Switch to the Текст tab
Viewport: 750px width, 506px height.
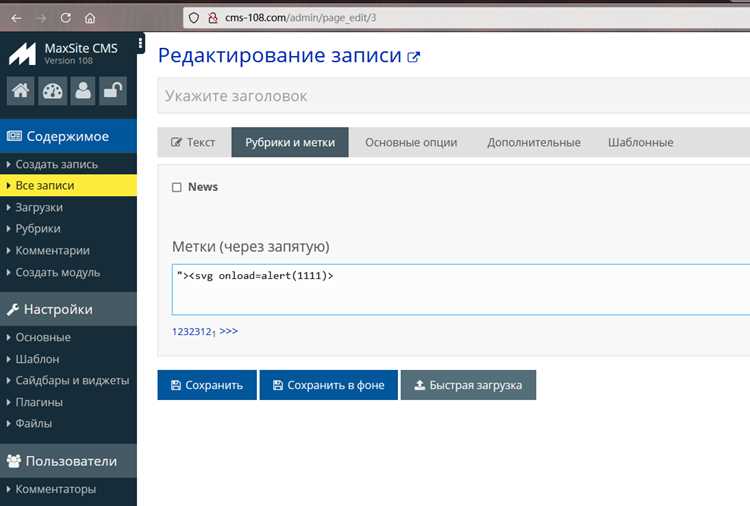click(193, 143)
